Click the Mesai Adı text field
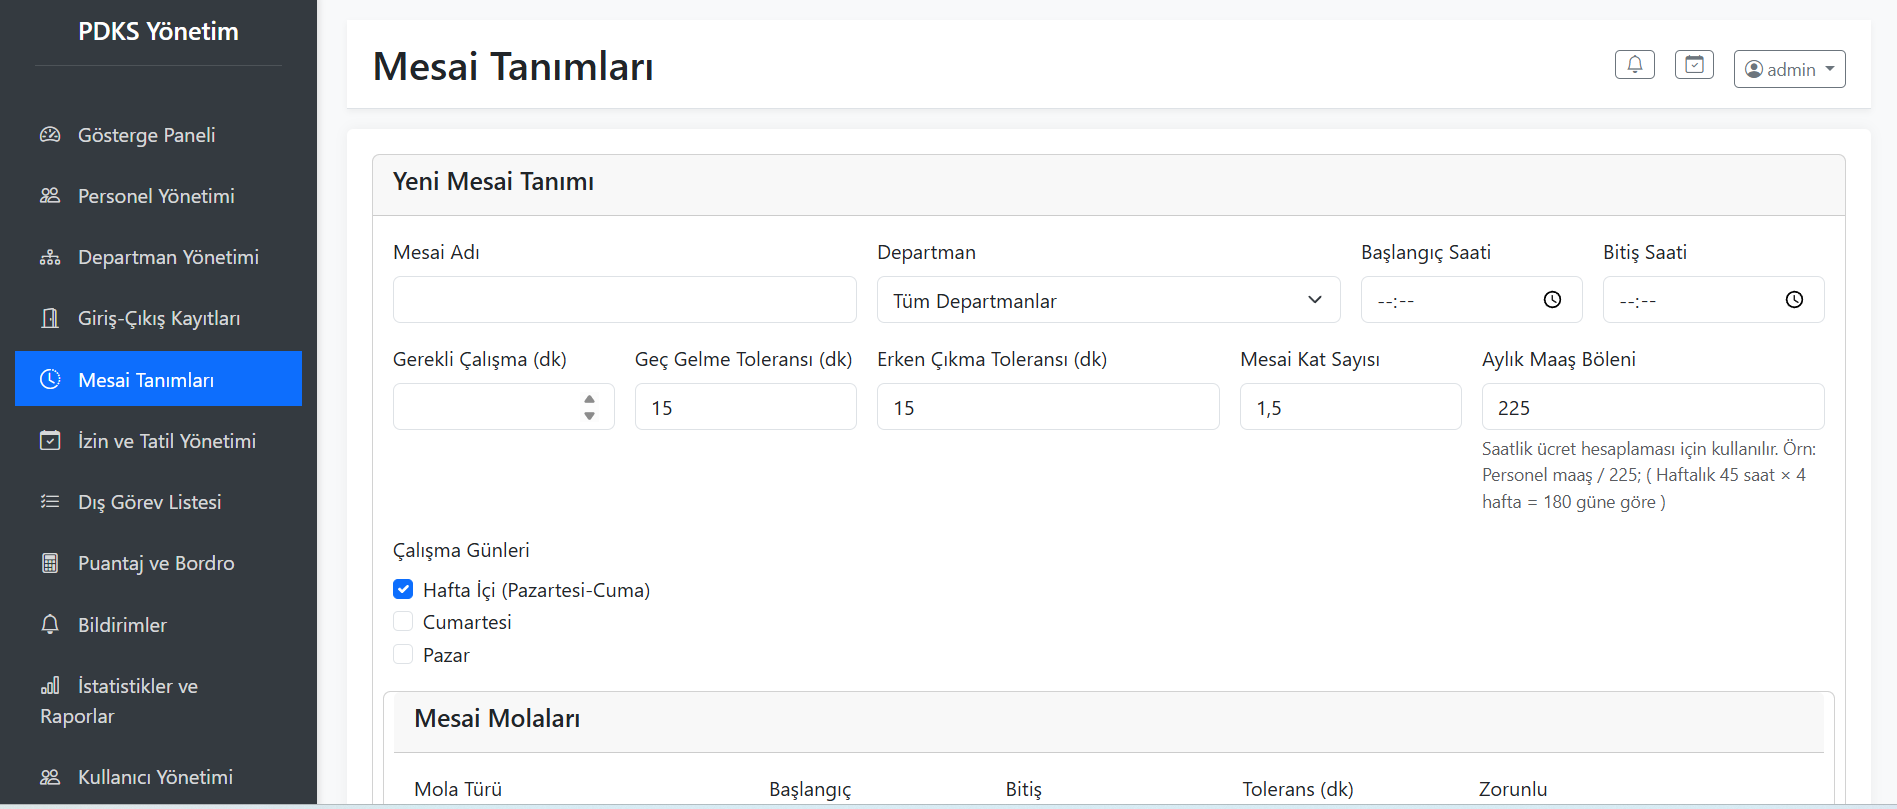1897x809 pixels. click(624, 300)
